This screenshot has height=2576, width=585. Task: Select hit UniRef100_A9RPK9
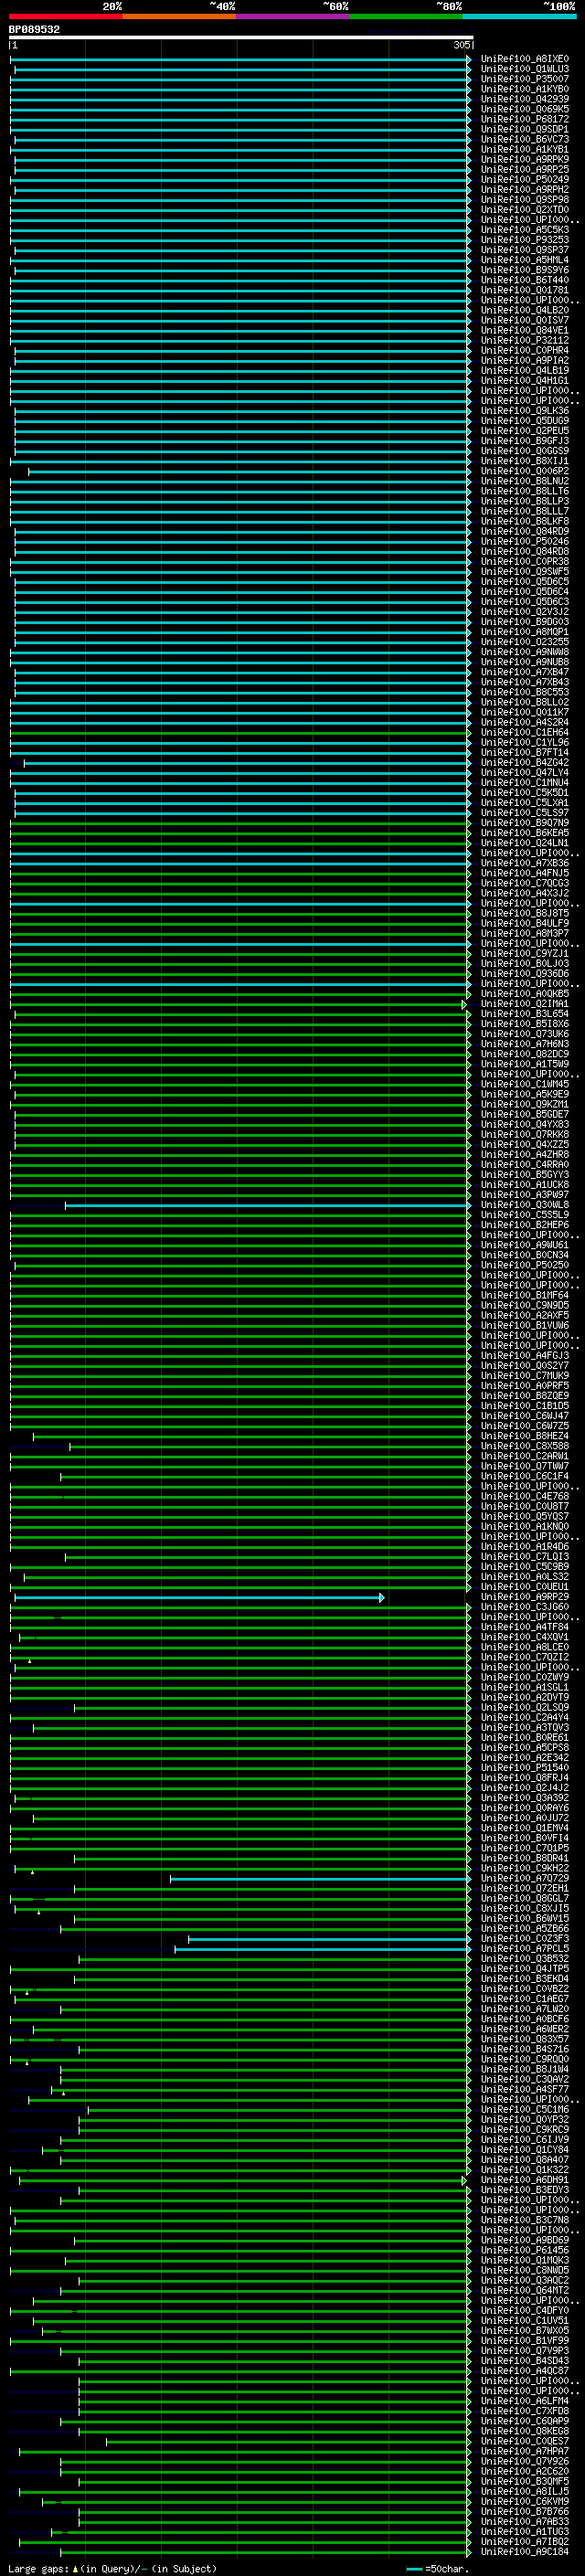point(524,159)
